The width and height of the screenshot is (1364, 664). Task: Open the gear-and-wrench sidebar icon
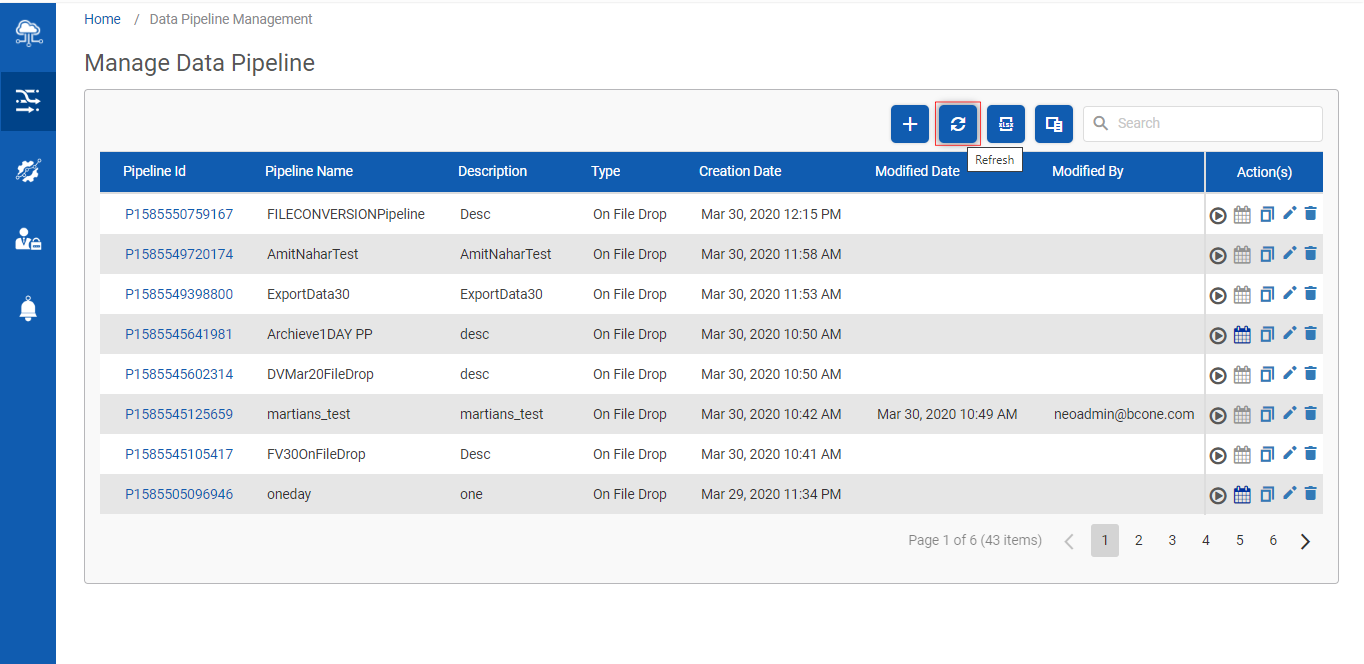click(x=28, y=170)
